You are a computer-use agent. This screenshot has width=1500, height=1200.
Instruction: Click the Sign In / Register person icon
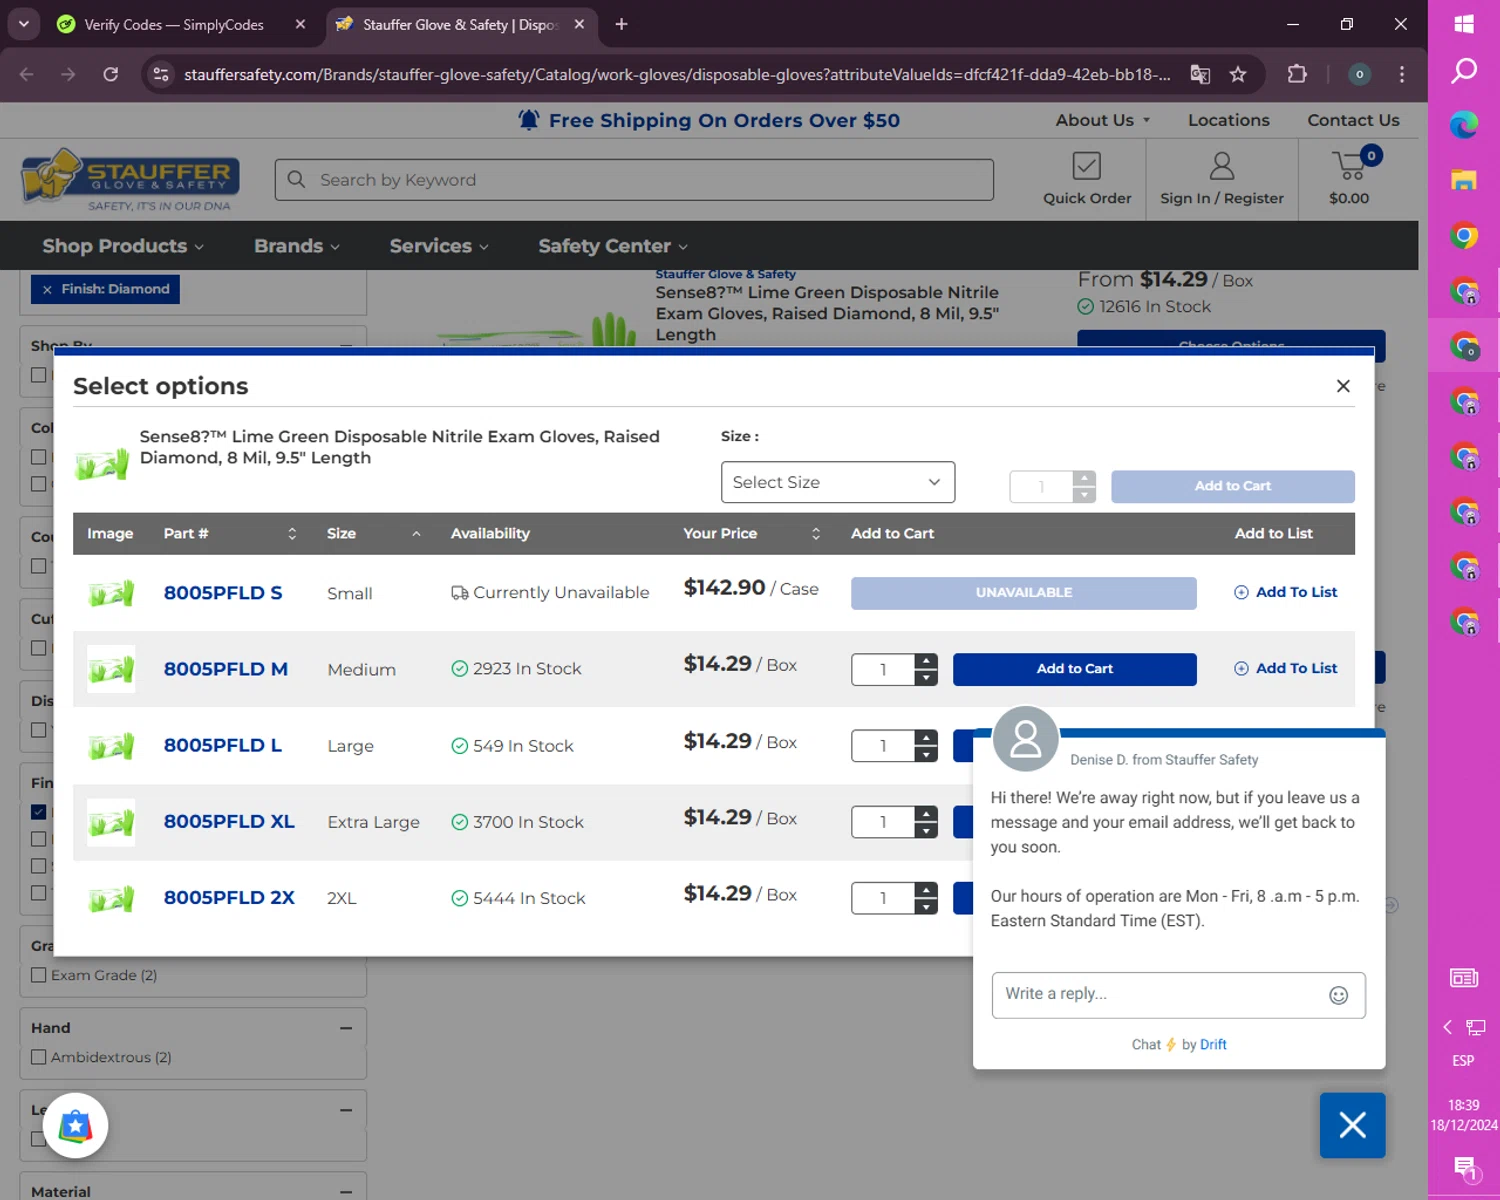(1221, 165)
